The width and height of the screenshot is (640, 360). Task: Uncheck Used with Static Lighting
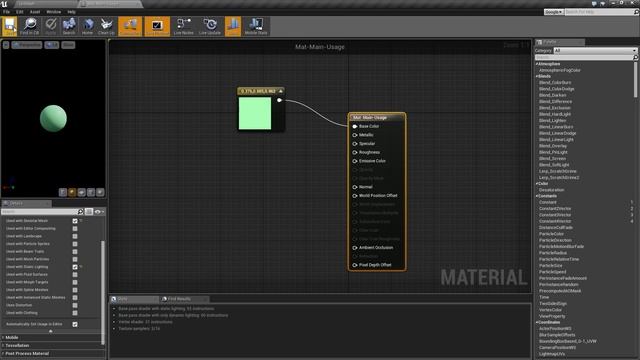75,267
